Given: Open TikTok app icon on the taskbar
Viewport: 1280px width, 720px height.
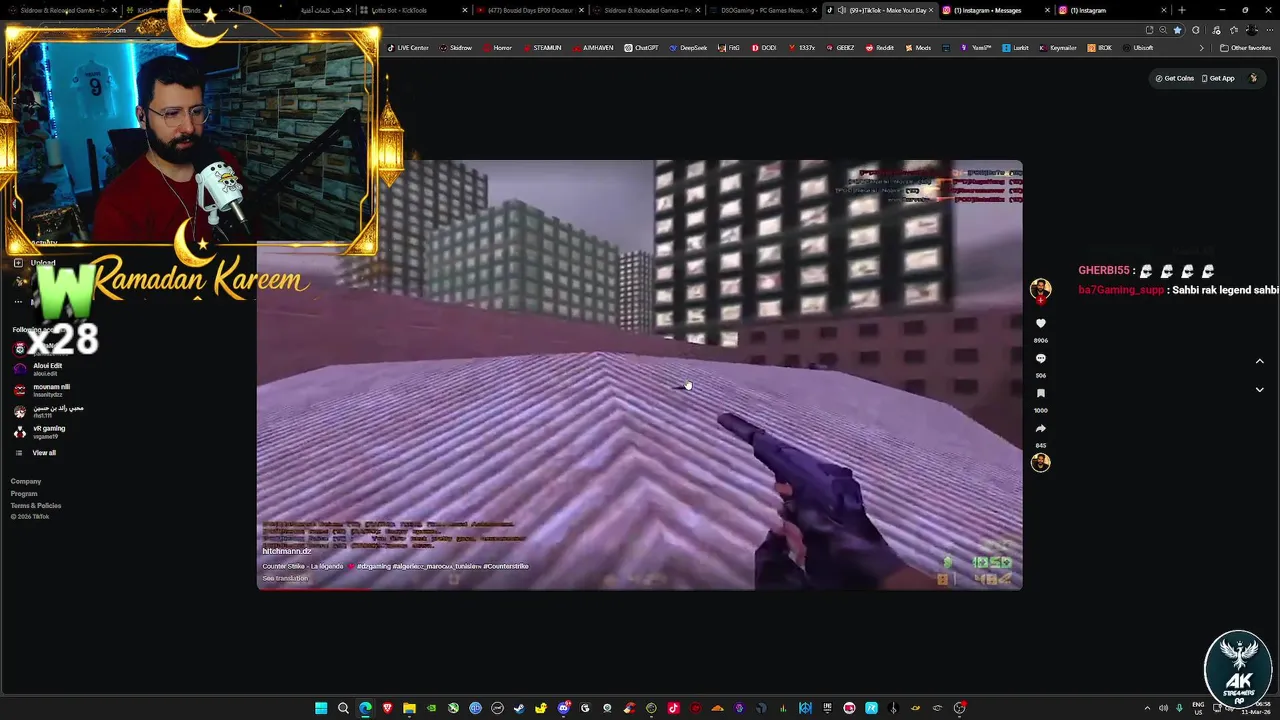Looking at the screenshot, I should 673,708.
